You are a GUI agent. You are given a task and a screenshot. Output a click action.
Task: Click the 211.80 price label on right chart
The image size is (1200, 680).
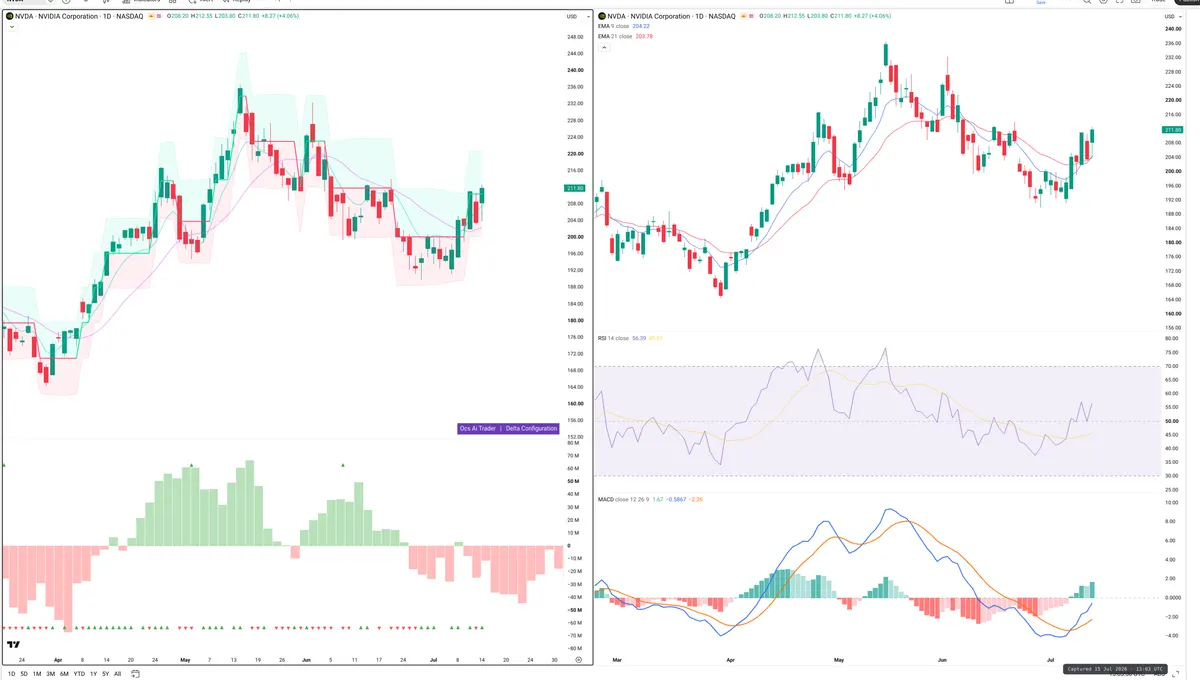coord(1173,130)
